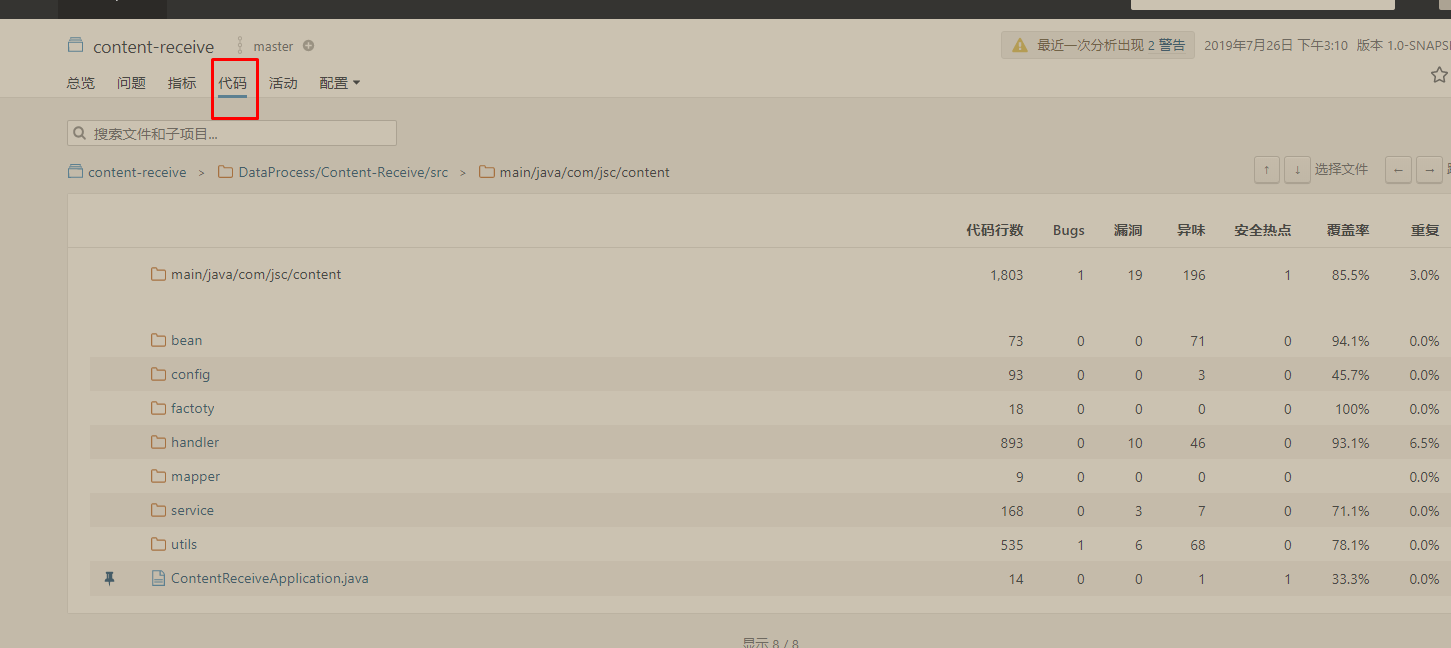Viewport: 1451px width, 648px height.
Task: Switch to the 指标 tab
Action: coord(182,83)
